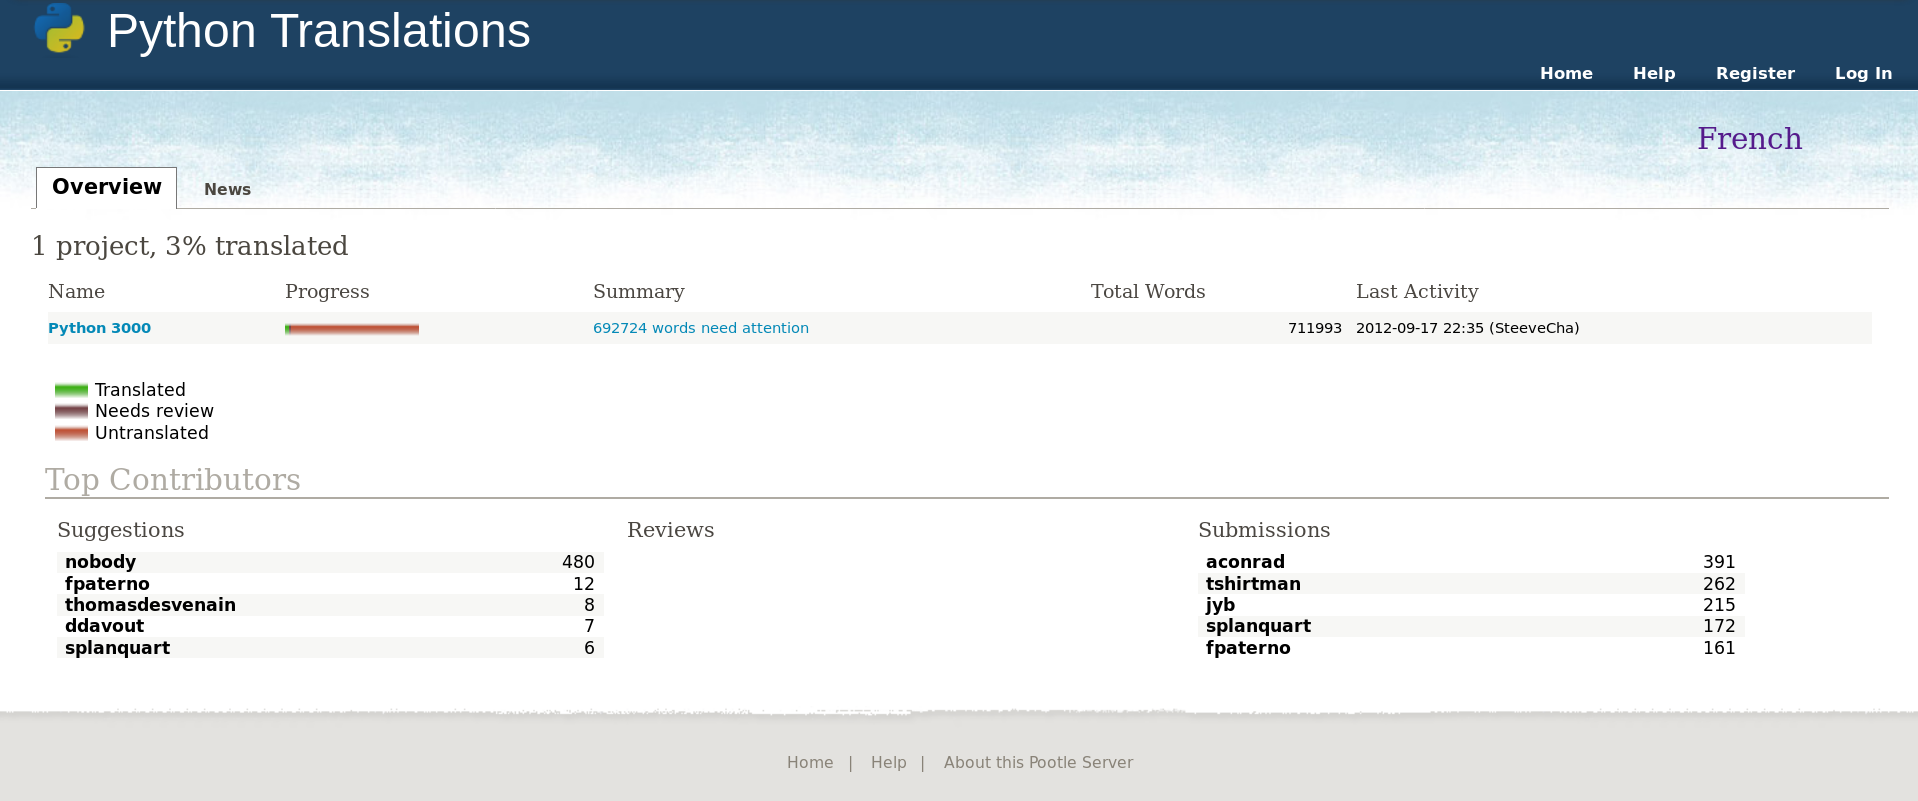Open the Home navigation link
Viewport: 1918px width, 801px height.
(x=1566, y=73)
